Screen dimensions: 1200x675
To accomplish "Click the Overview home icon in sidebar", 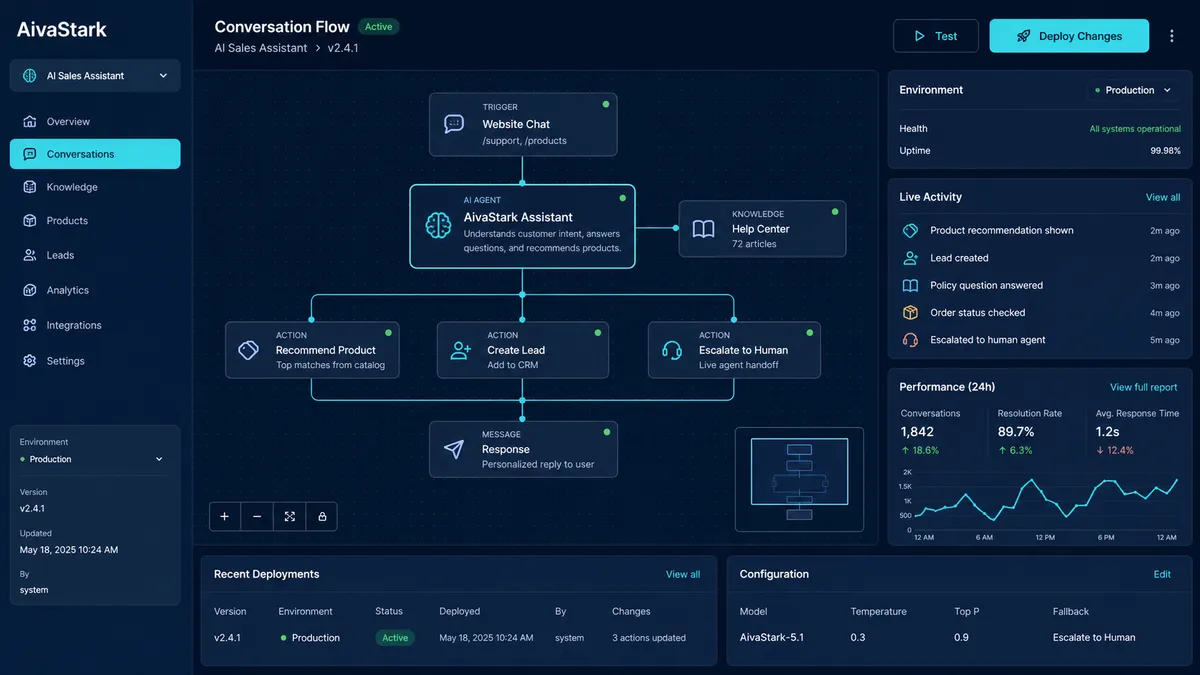I will tap(28, 121).
